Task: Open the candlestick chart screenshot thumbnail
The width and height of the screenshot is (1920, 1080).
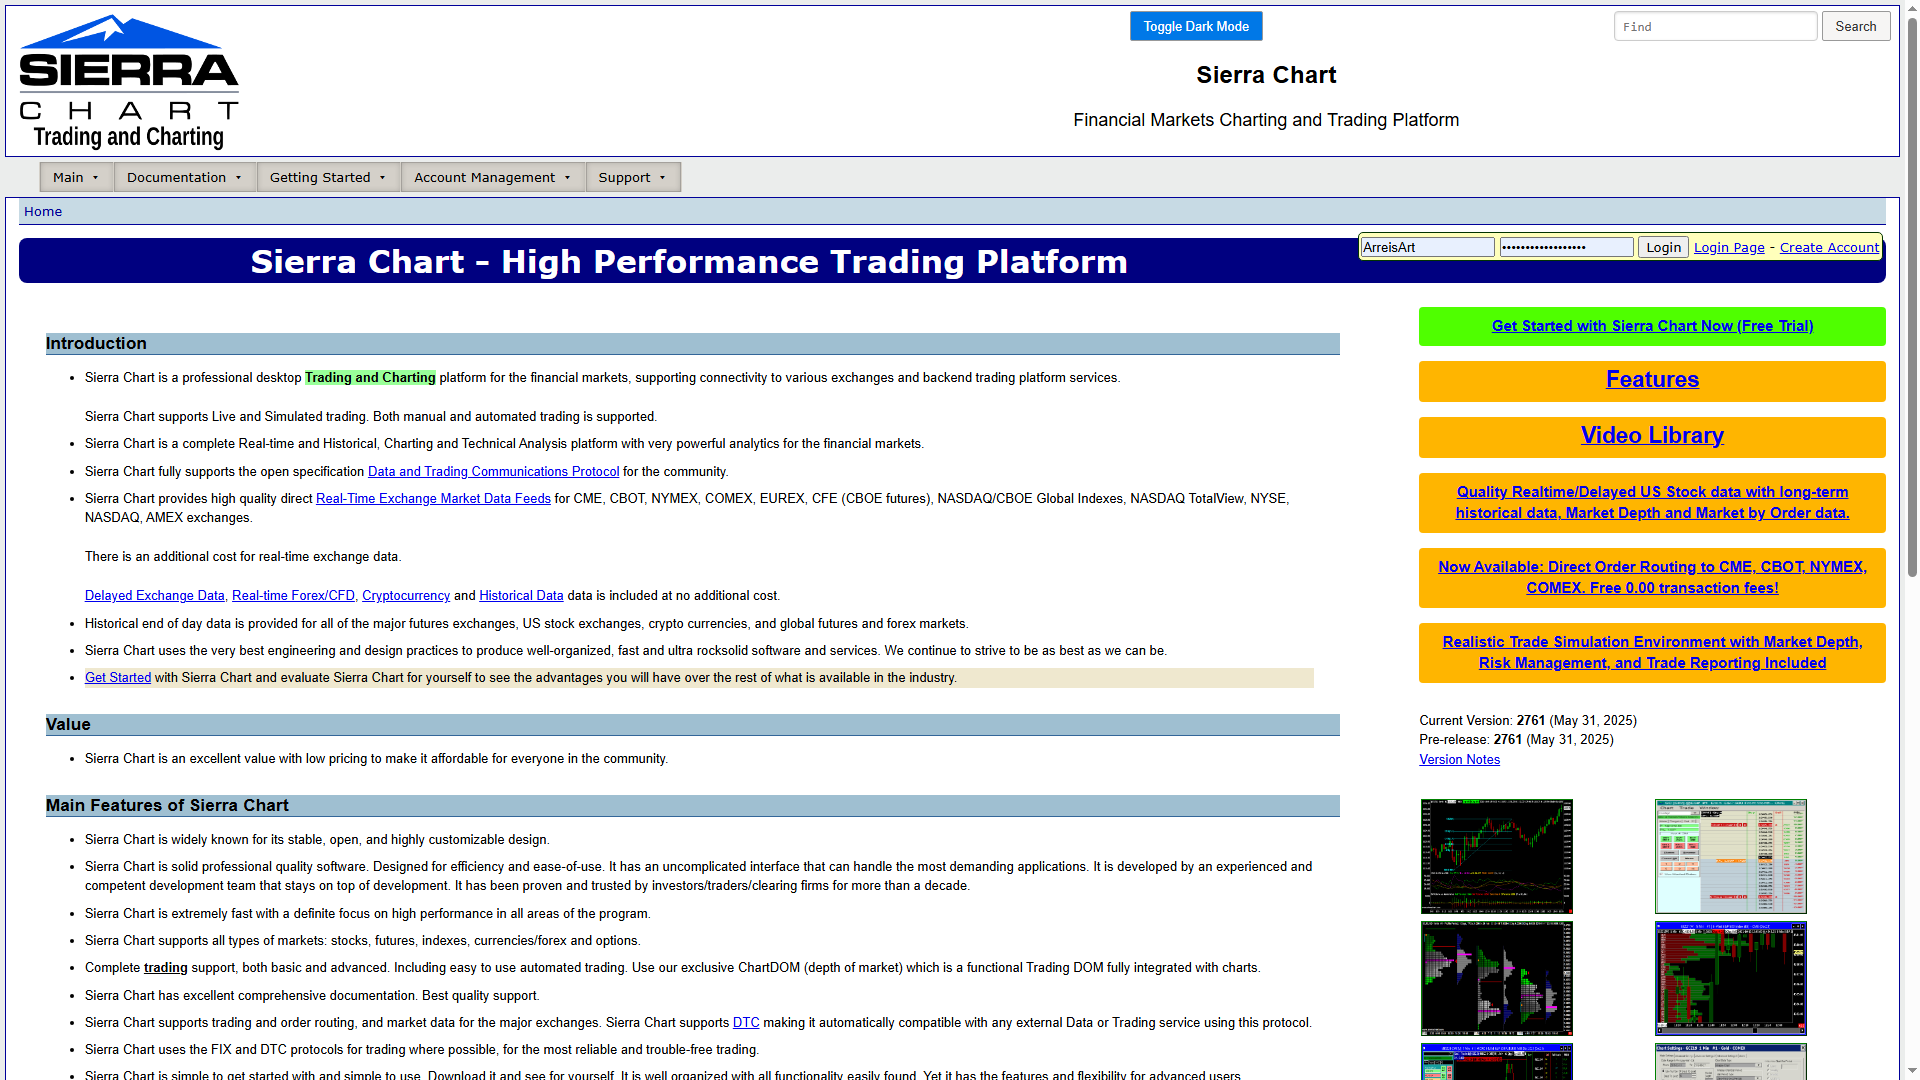Action: 1496,856
